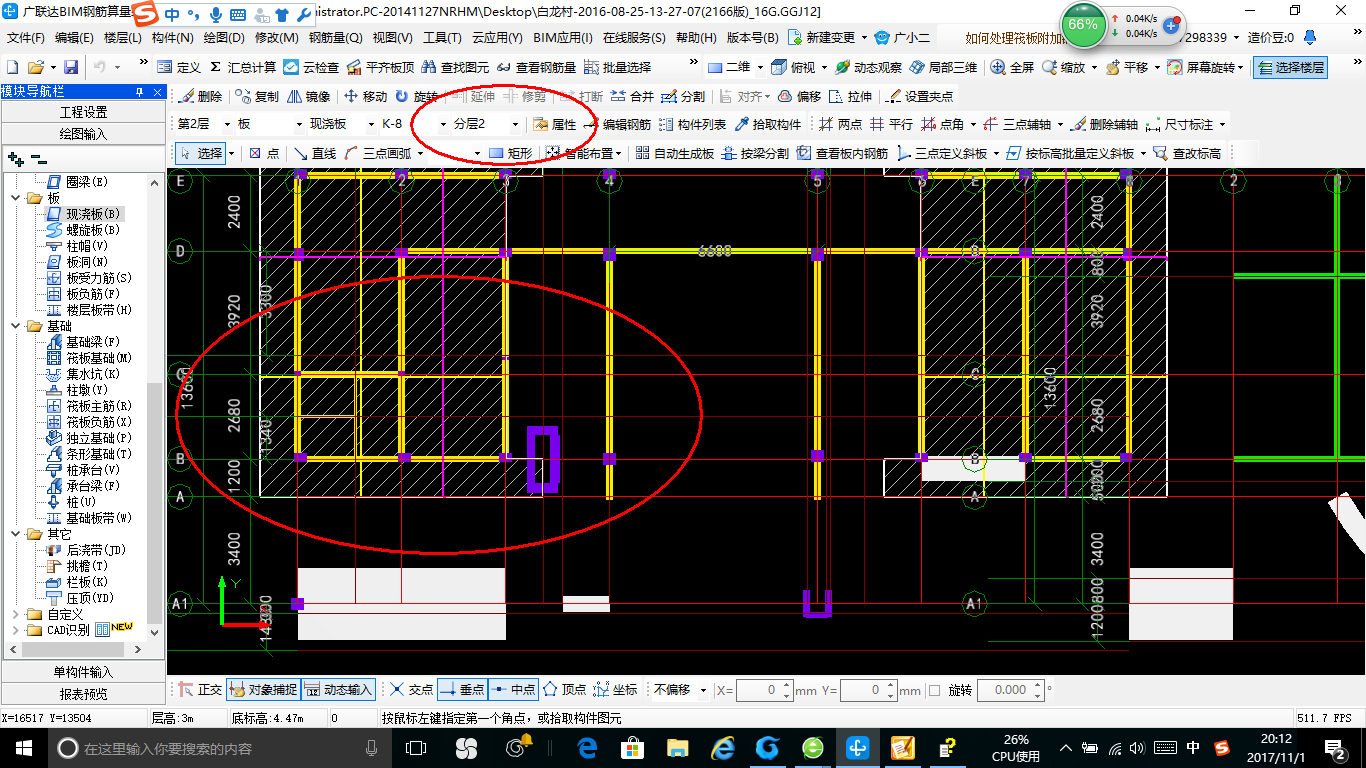The width and height of the screenshot is (1366, 768).
Task: Open the 文件(F) menu
Action: [25, 37]
